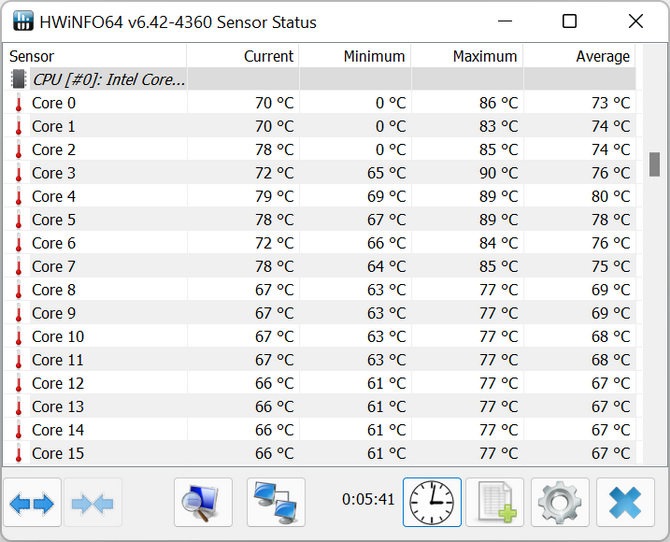Select the Core 3 sensor label
This screenshot has width=670, height=542.
pos(54,173)
